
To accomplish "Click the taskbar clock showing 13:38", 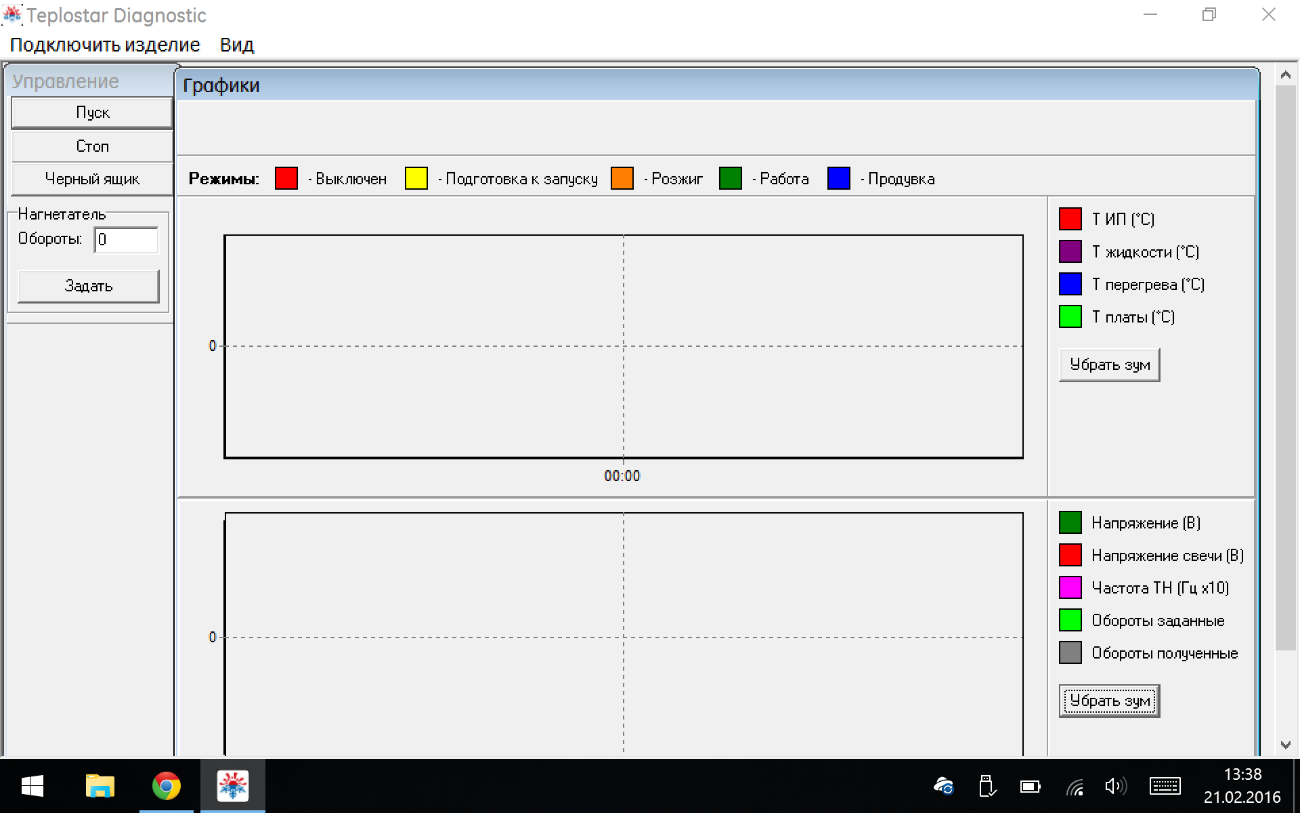I will click(x=1241, y=787).
